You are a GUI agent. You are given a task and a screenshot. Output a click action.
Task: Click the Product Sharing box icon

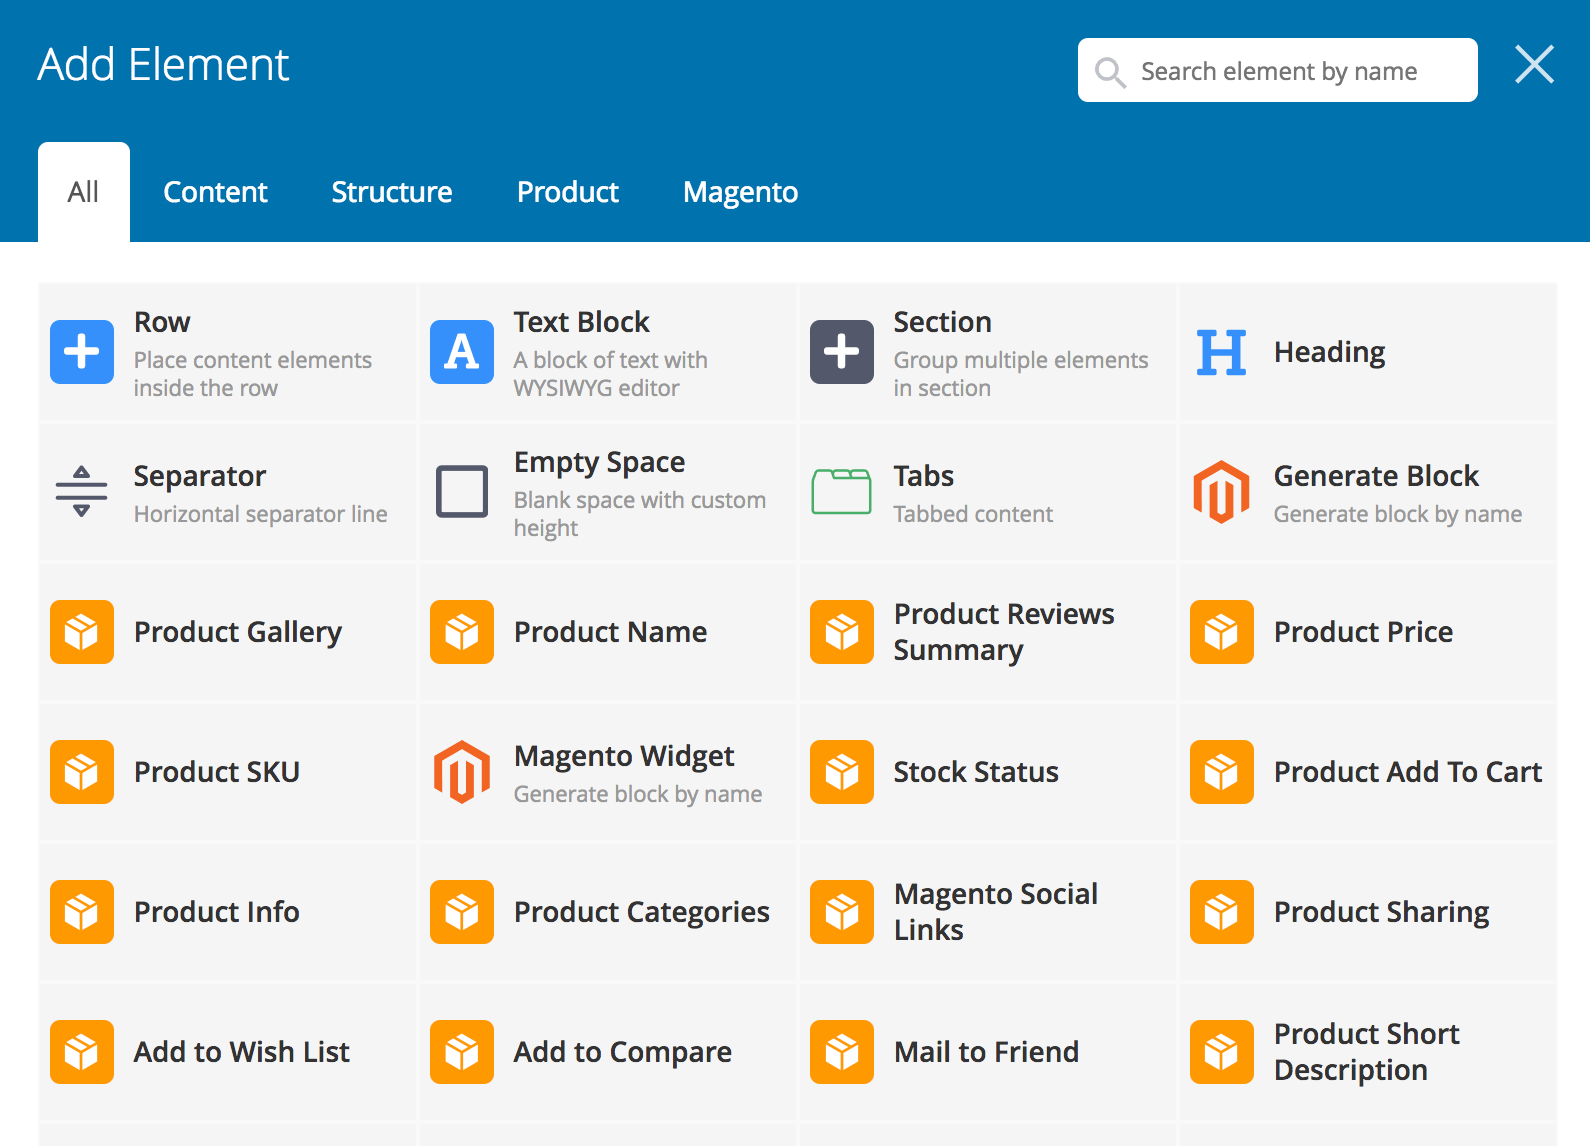pyautogui.click(x=1222, y=912)
